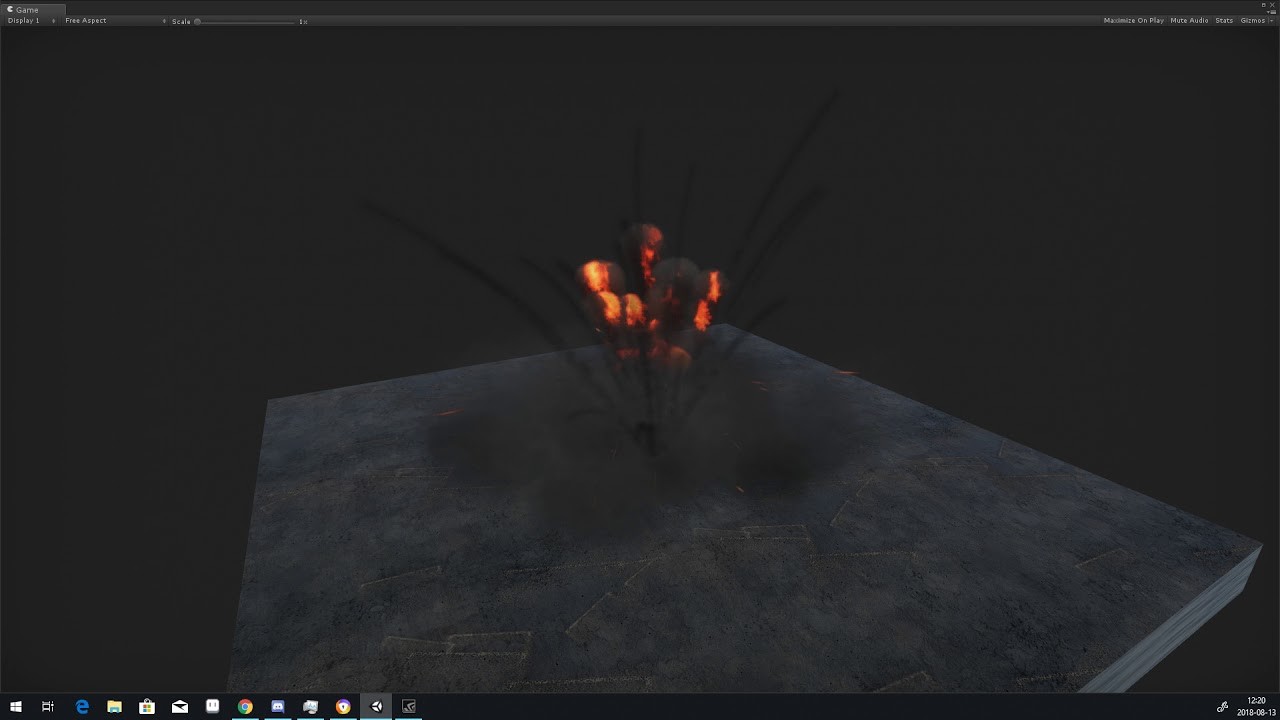Open Task View from the taskbar

(47, 707)
